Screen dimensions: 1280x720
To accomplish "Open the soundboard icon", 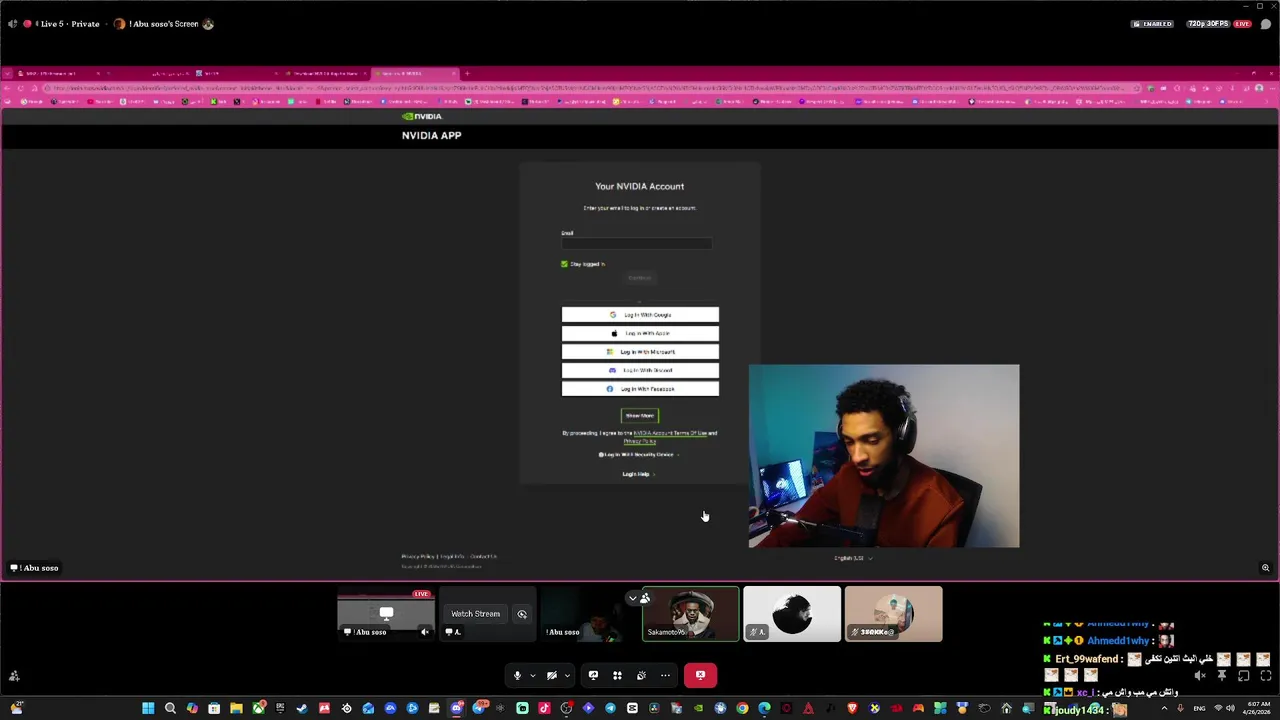I will click(641, 675).
